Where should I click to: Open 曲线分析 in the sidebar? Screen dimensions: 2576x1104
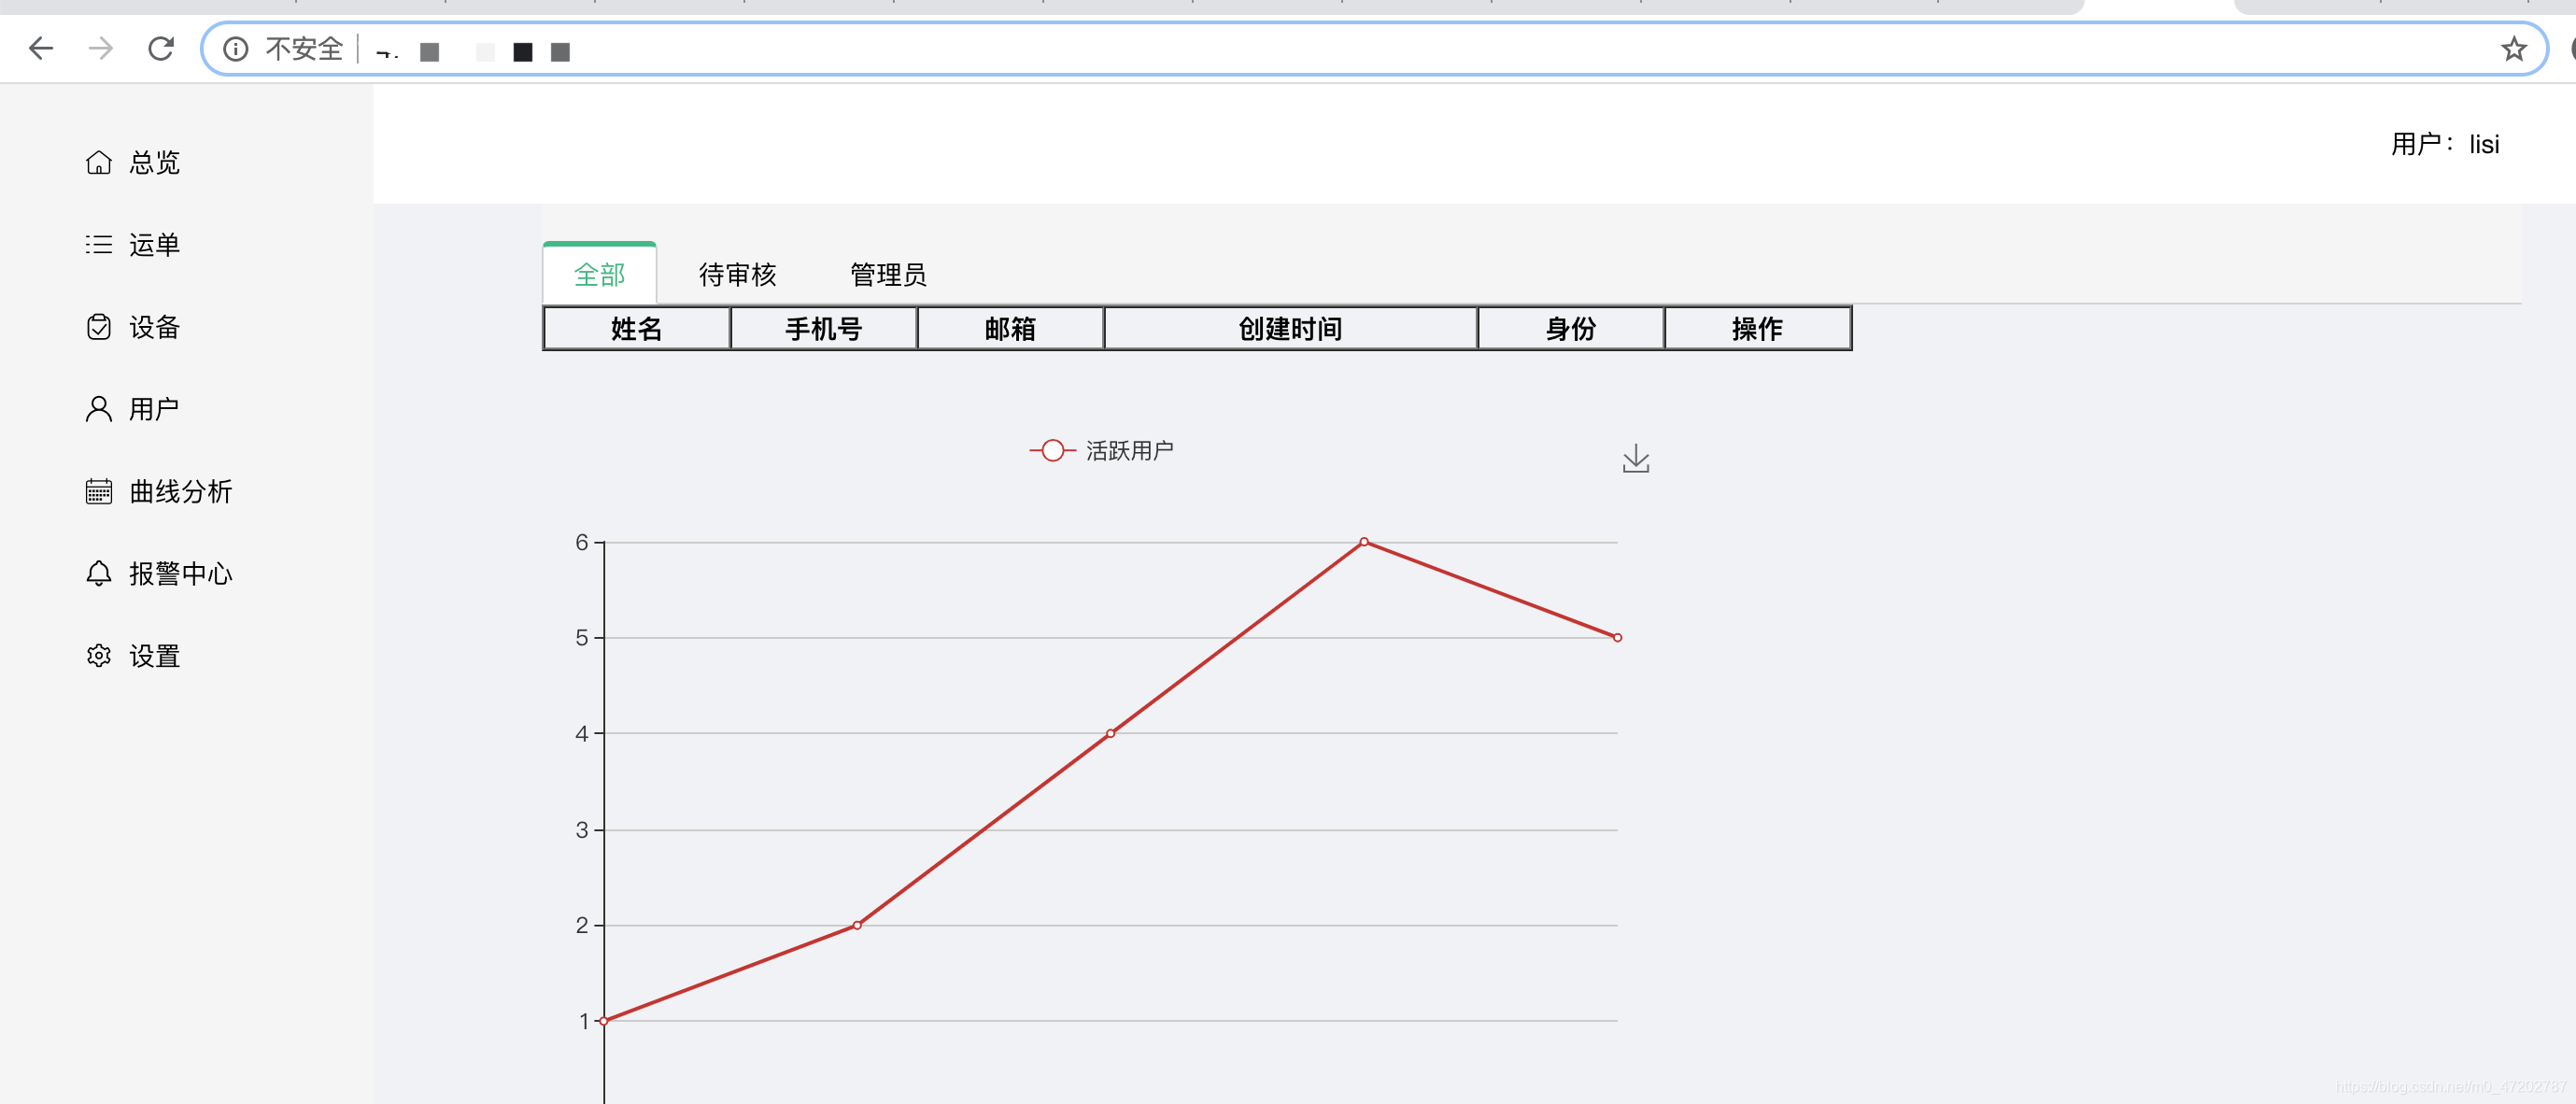[x=181, y=491]
